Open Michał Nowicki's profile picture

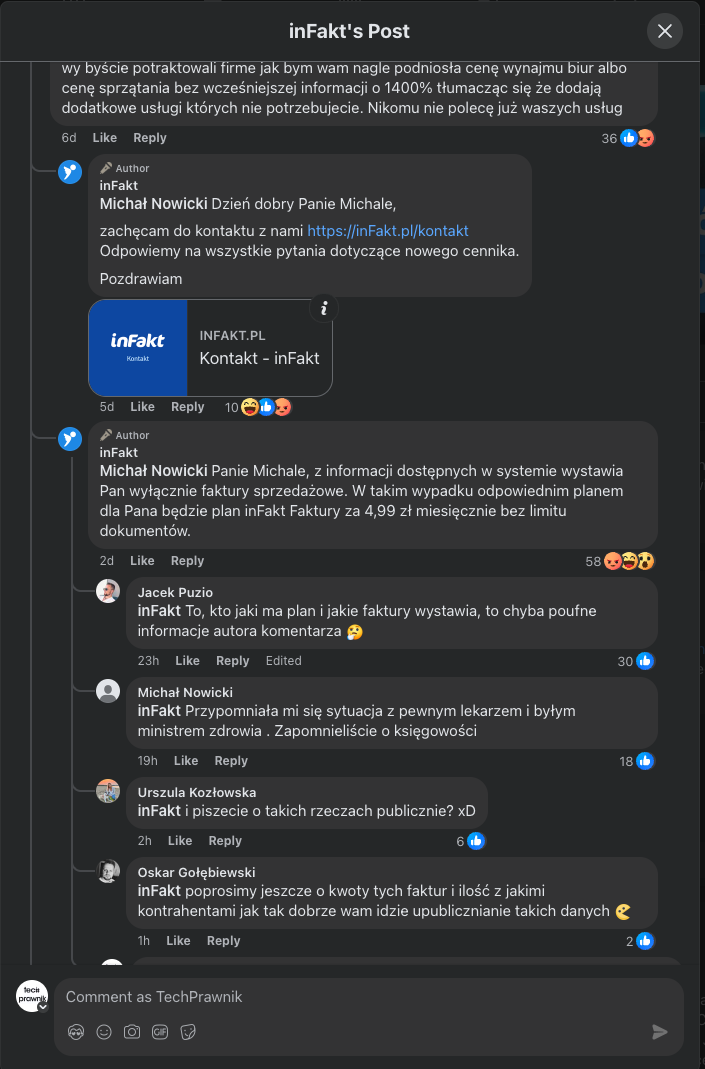click(108, 692)
